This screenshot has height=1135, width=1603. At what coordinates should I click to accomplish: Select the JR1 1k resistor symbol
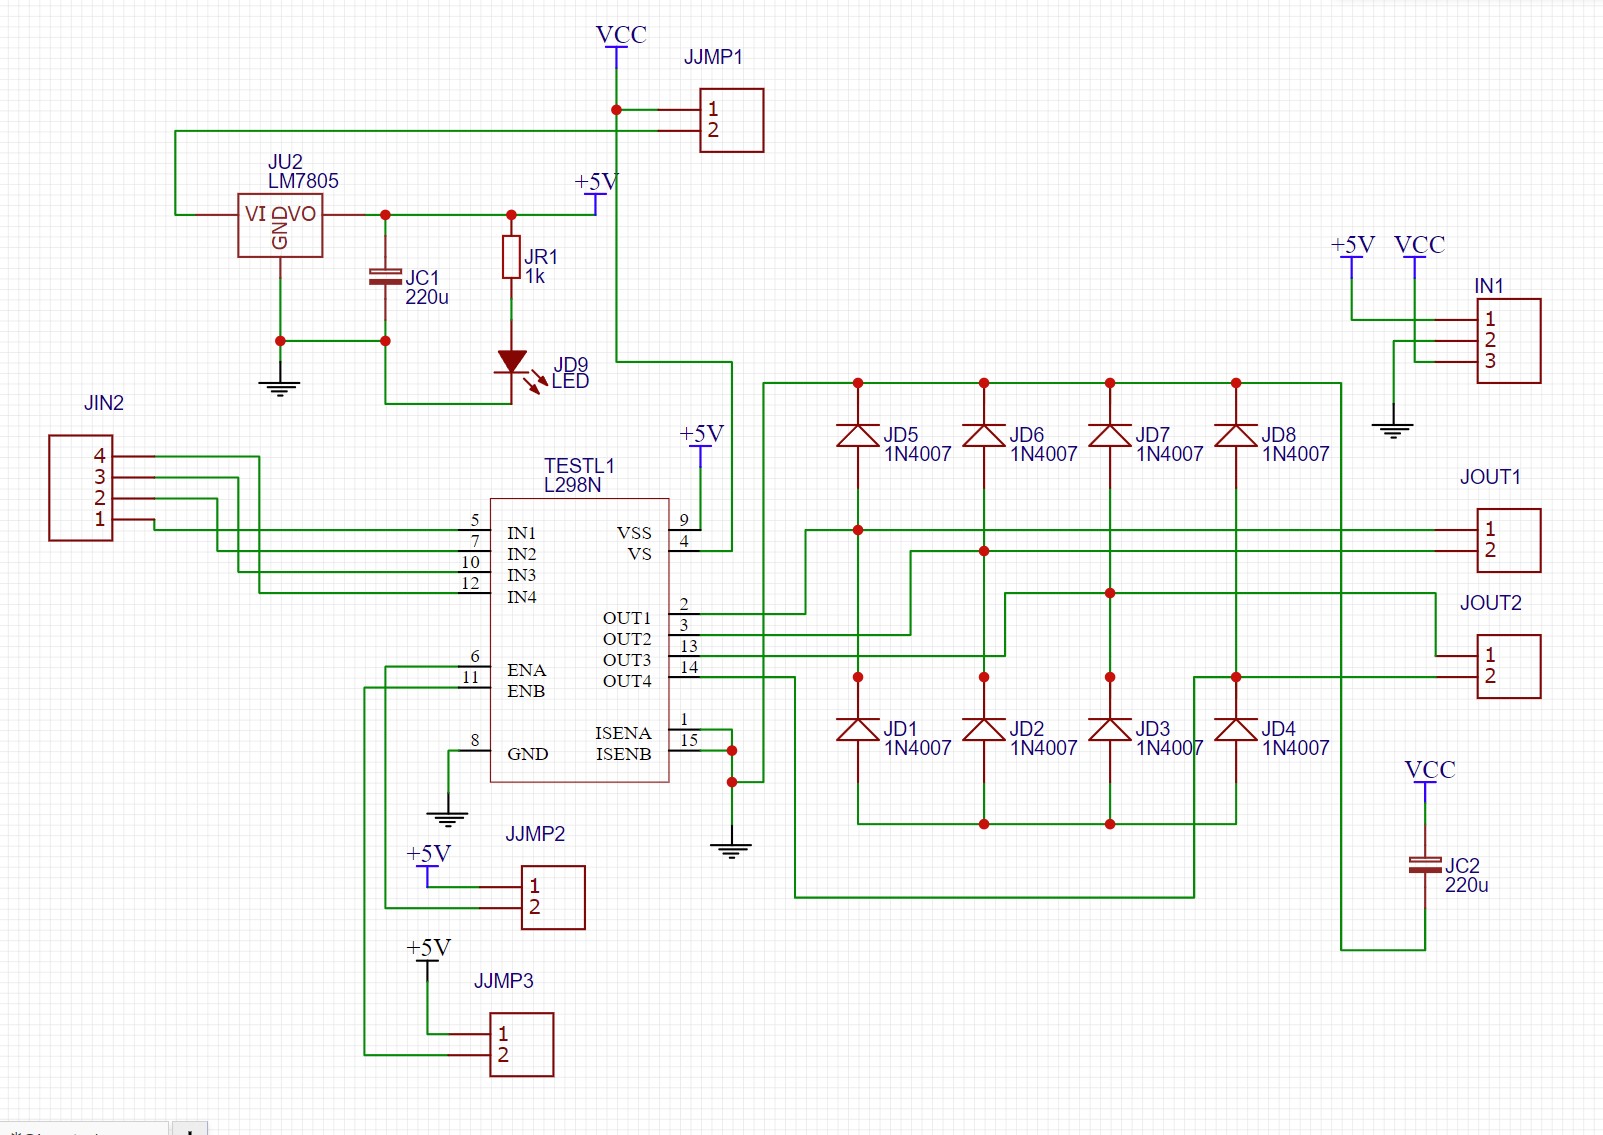pos(511,257)
